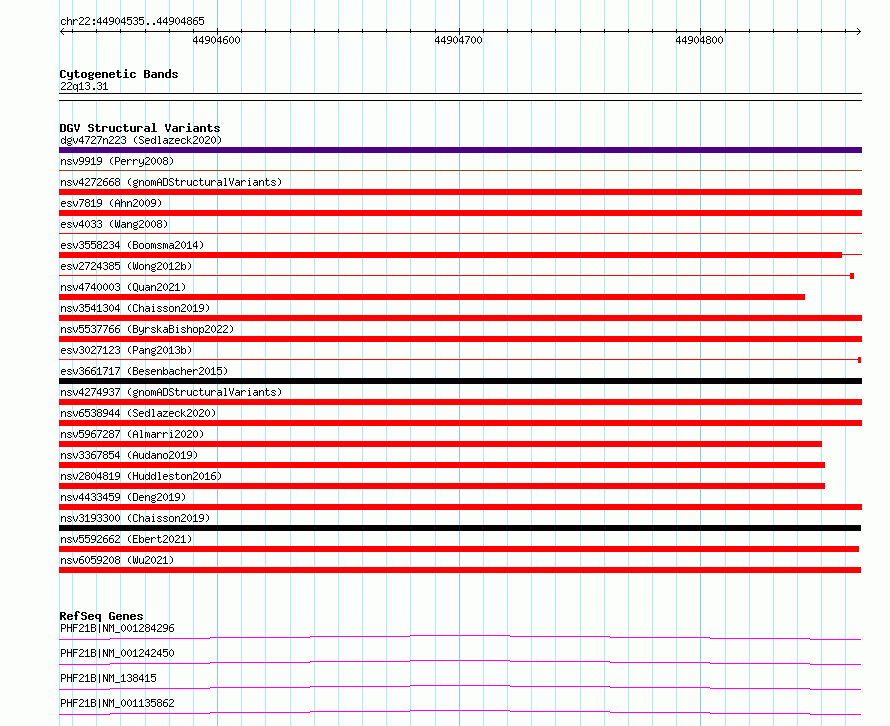Click small red block on esv2724385 track
Viewport: 890px width, 726px height.
coord(852,276)
